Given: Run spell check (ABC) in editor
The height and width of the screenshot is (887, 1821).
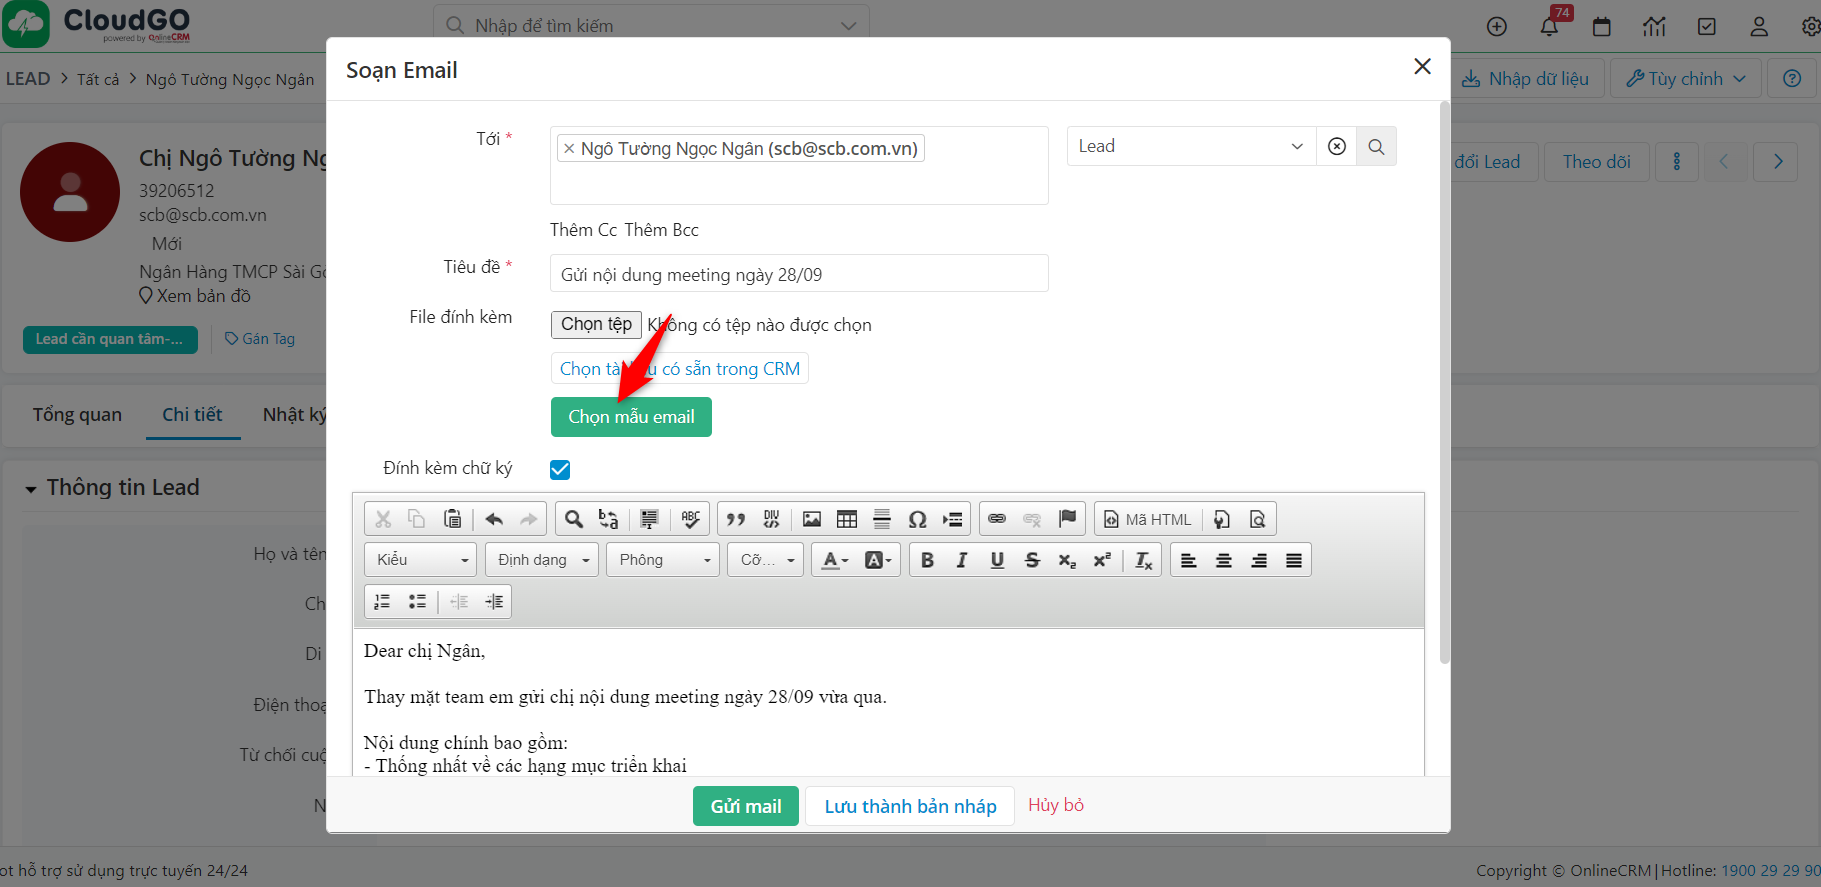Looking at the screenshot, I should [x=690, y=519].
